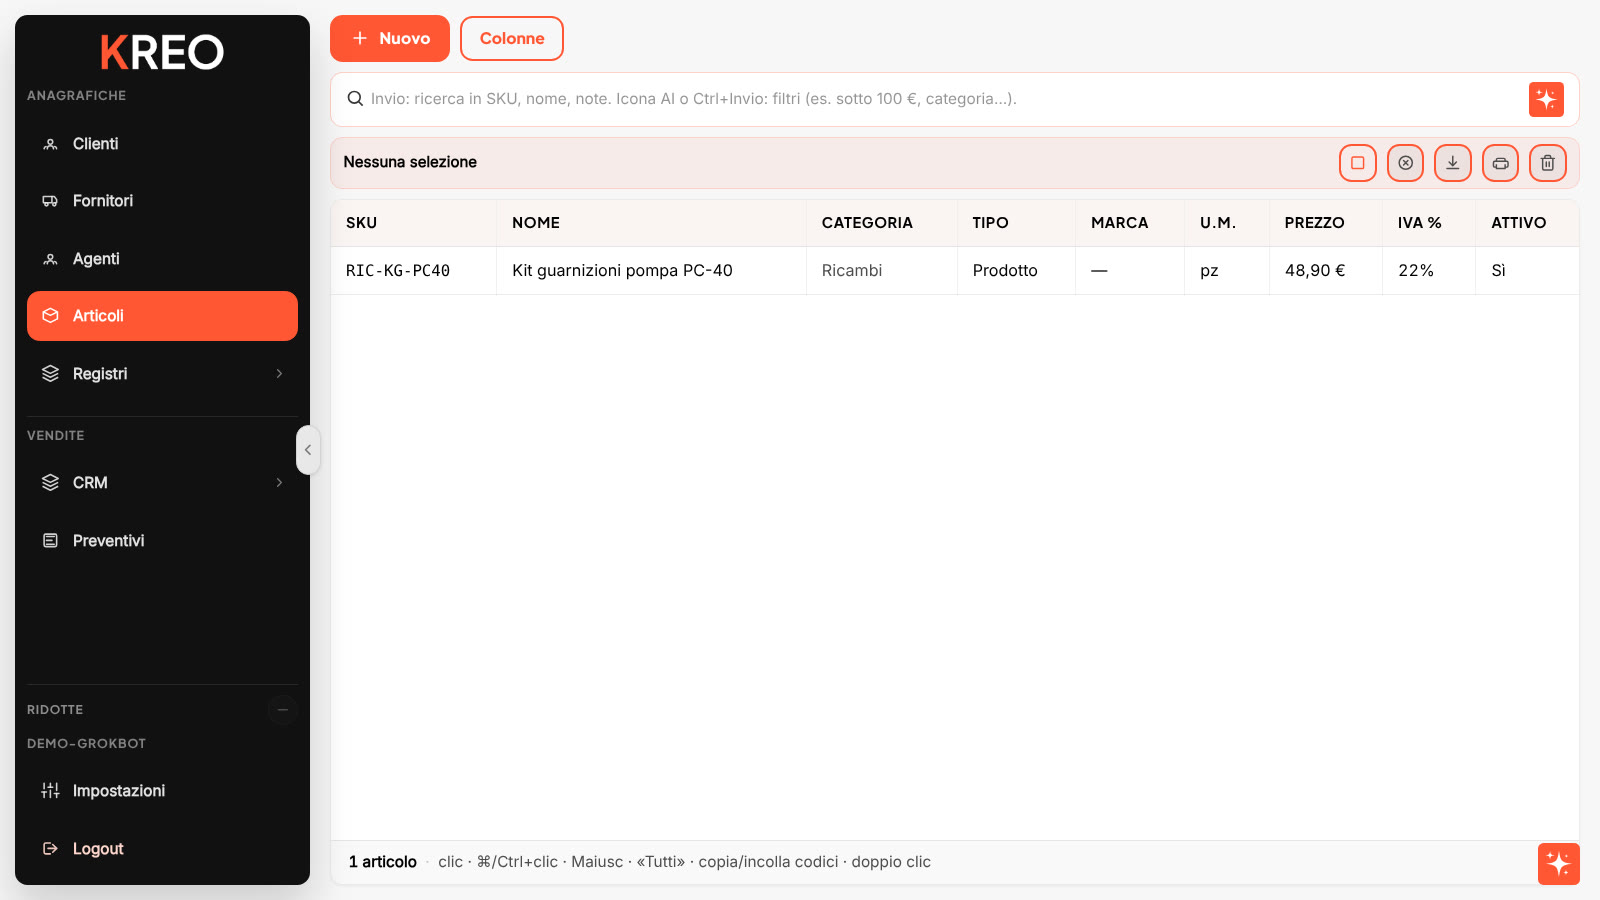Click the AI sparkle icon in search bar
The width and height of the screenshot is (1600, 900).
(x=1546, y=99)
